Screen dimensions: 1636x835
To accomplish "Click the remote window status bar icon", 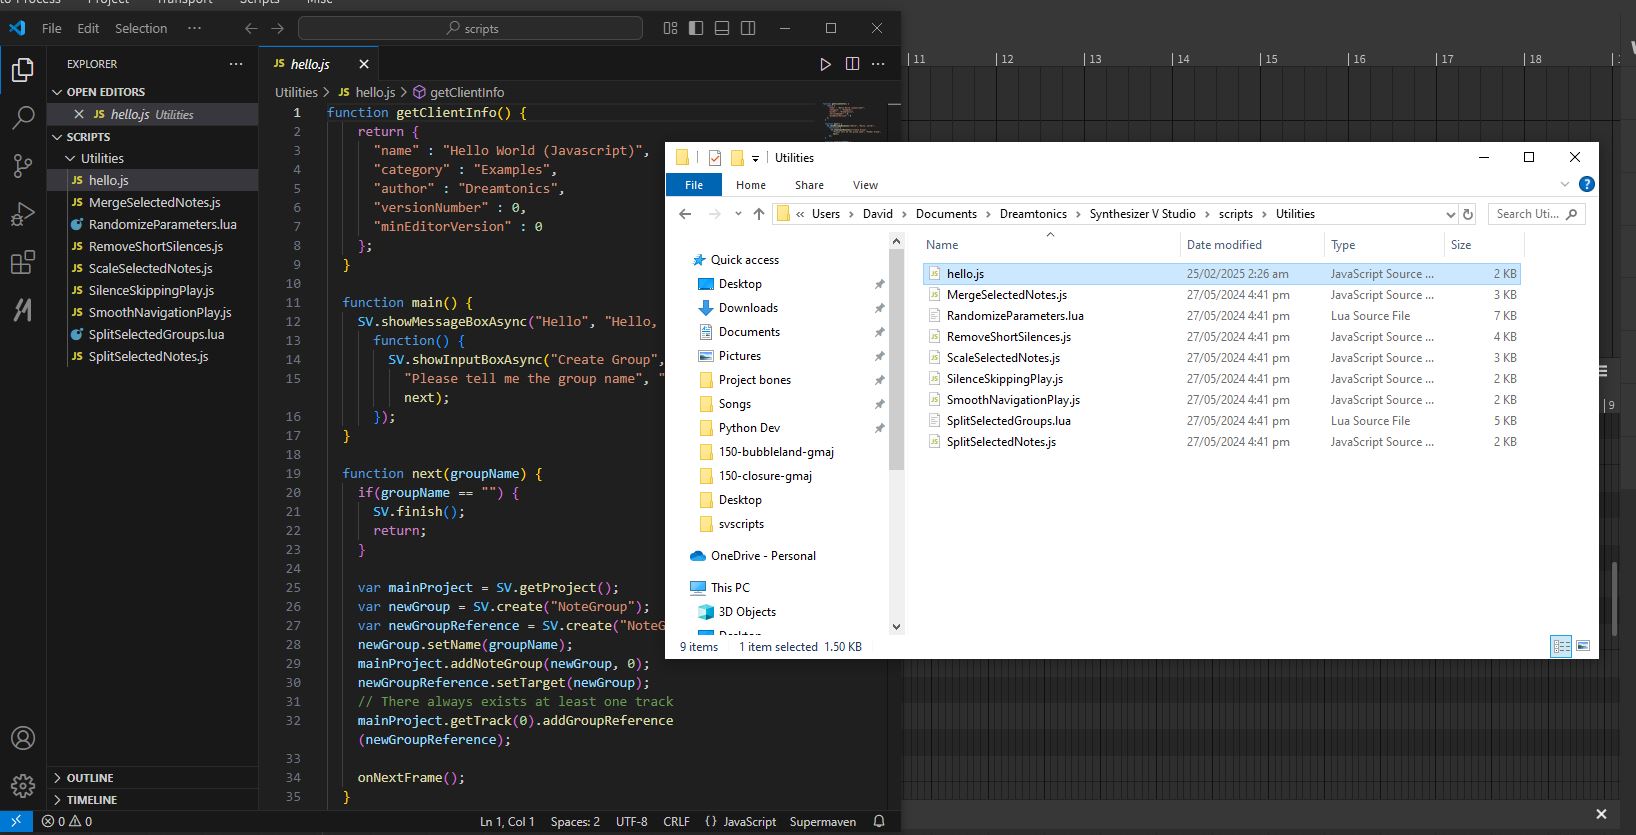I will pos(16,822).
